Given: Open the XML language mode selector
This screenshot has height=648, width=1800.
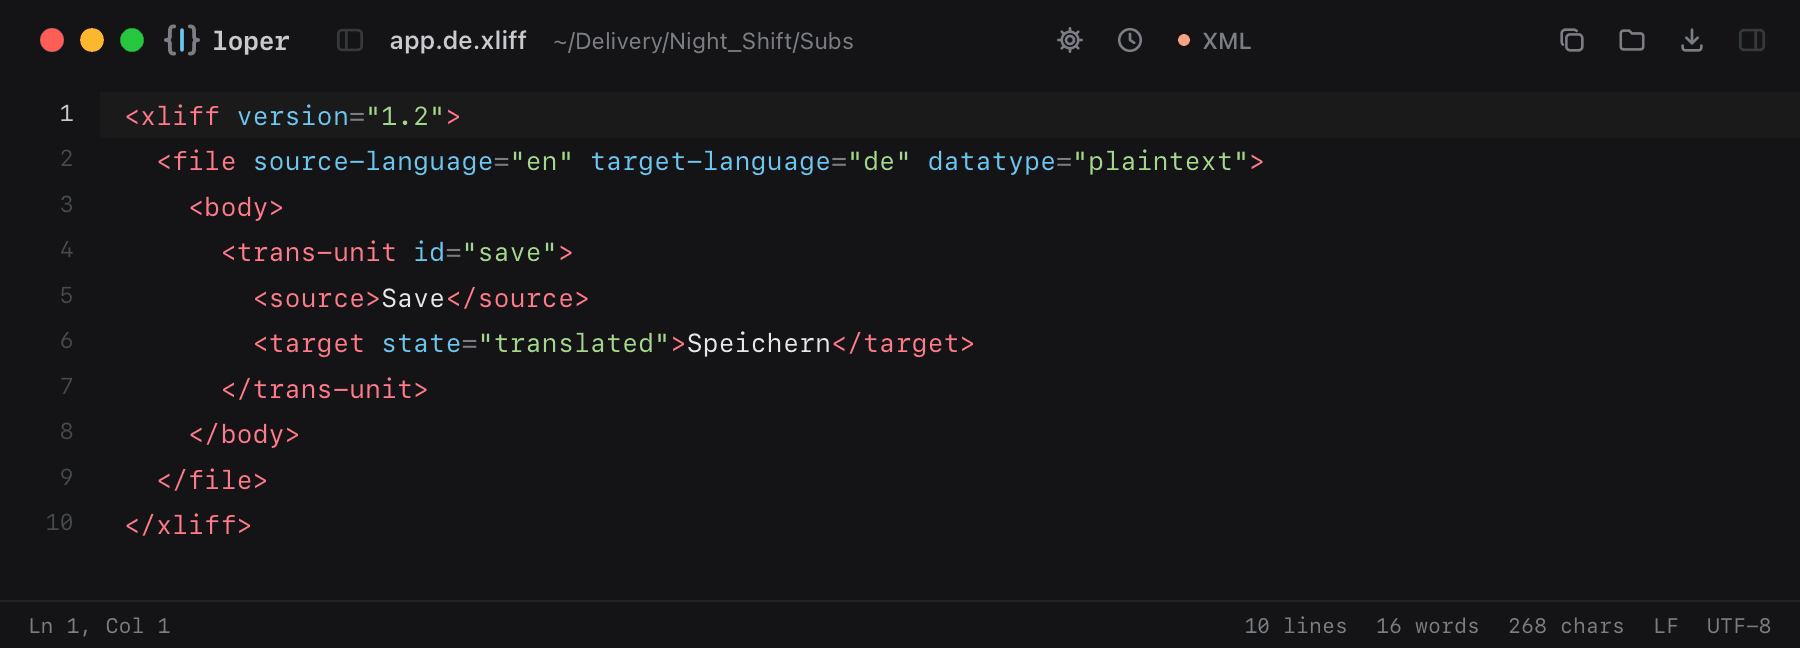Looking at the screenshot, I should 1214,41.
